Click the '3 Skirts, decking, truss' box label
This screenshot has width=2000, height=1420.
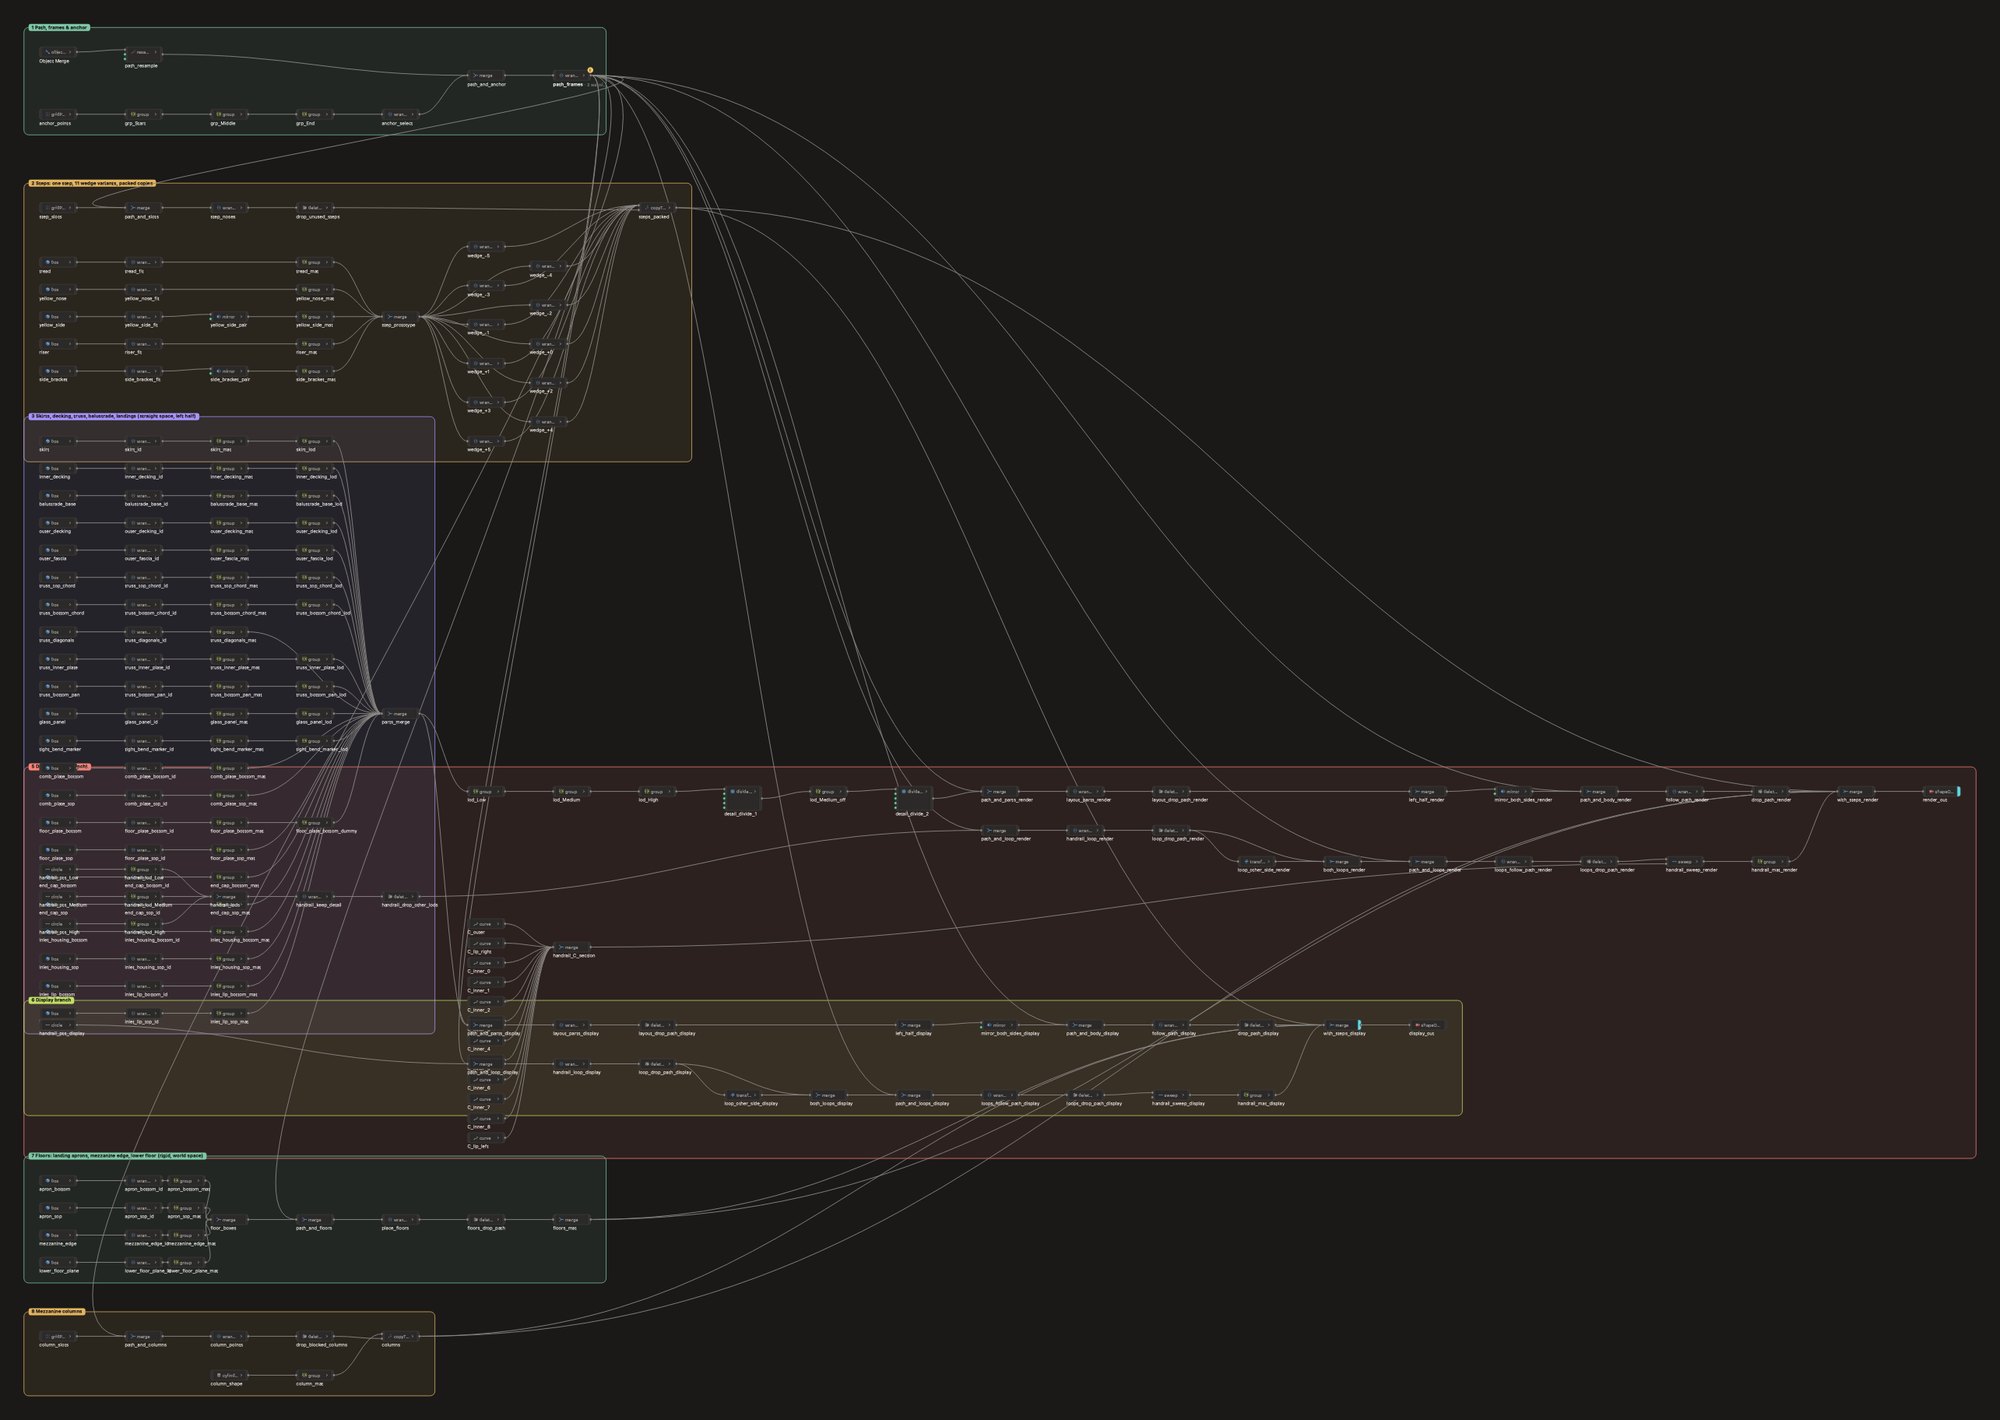click(x=113, y=416)
